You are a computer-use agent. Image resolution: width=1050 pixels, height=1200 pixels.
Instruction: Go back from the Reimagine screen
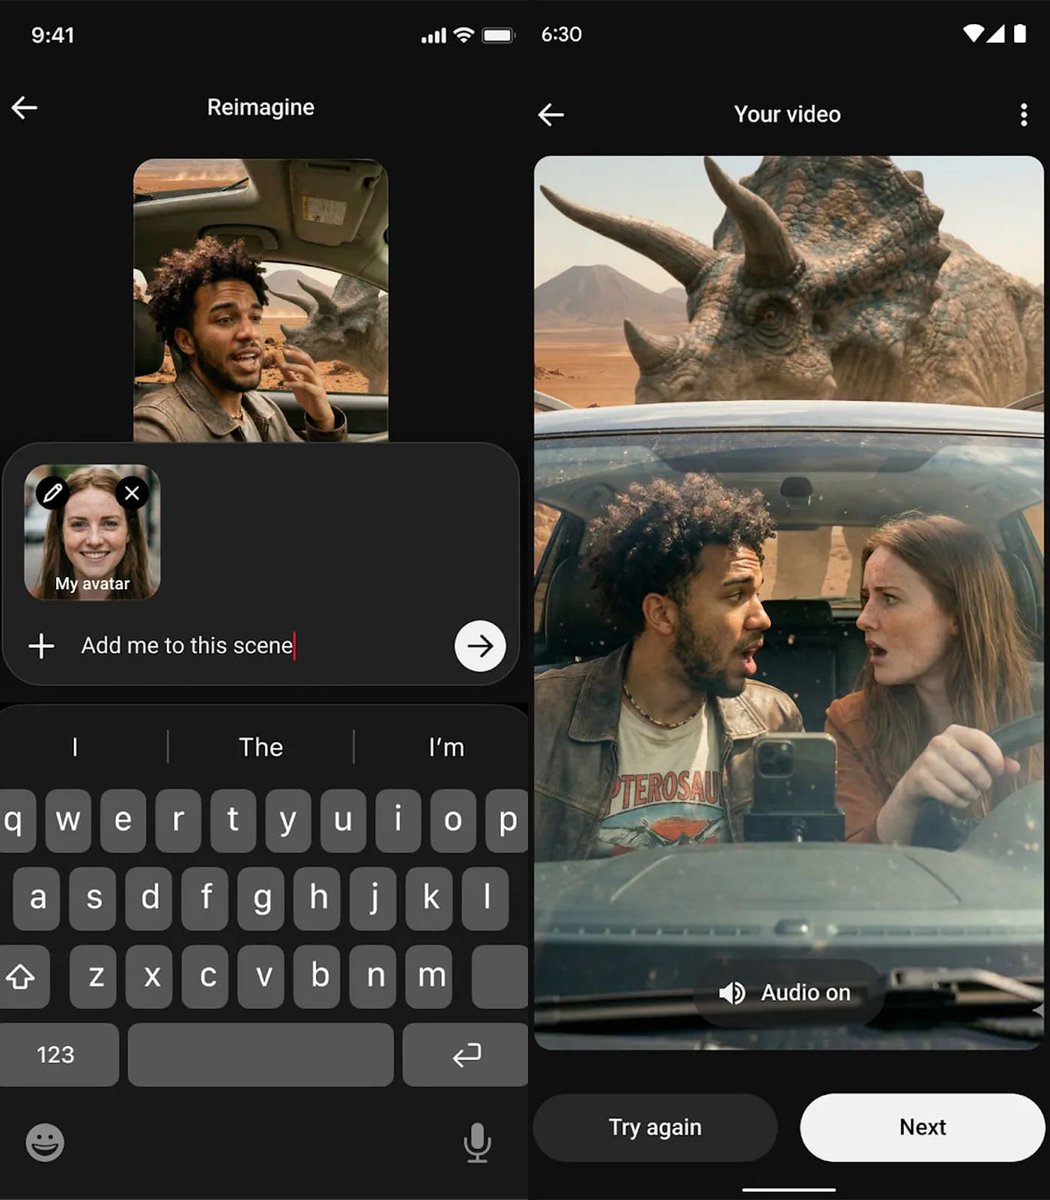(24, 108)
